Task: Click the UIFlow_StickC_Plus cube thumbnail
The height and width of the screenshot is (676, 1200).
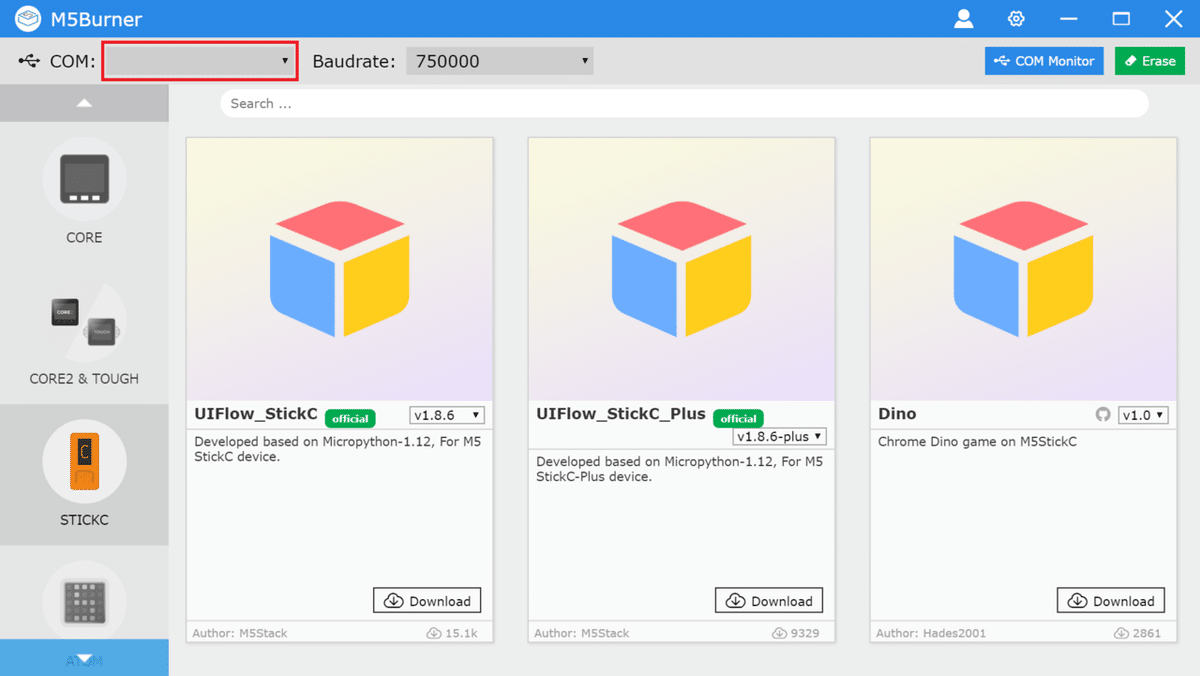Action: [682, 269]
